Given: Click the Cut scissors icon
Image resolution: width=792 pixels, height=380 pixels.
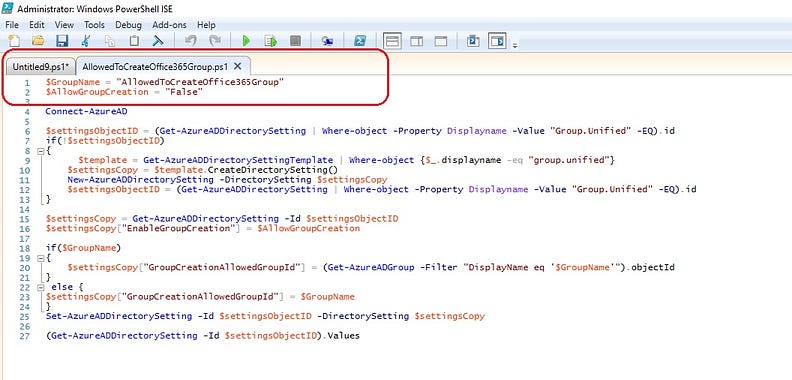Looking at the screenshot, I should pos(86,41).
